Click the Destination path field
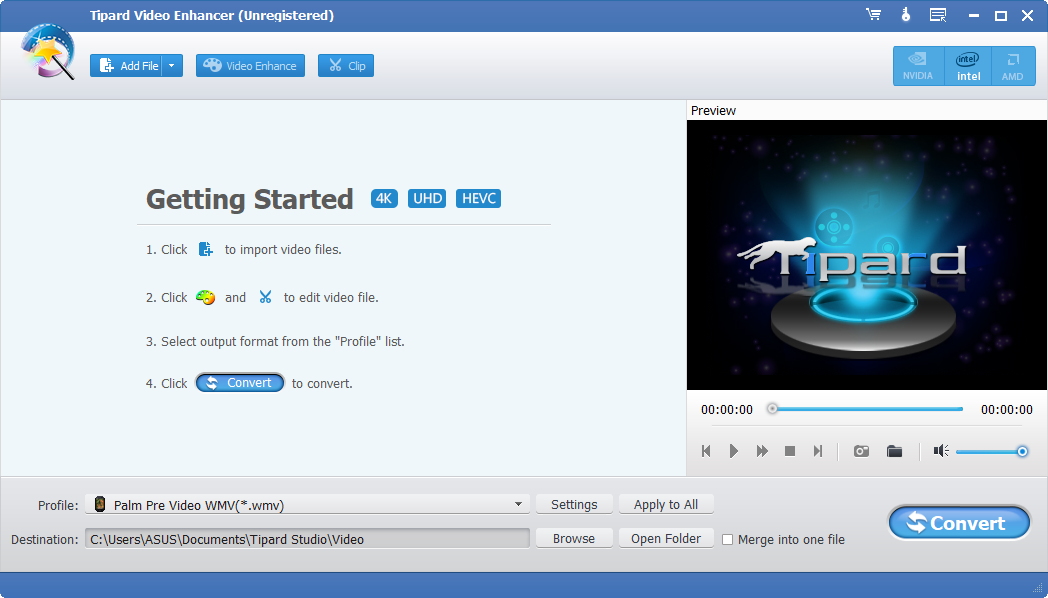 307,539
